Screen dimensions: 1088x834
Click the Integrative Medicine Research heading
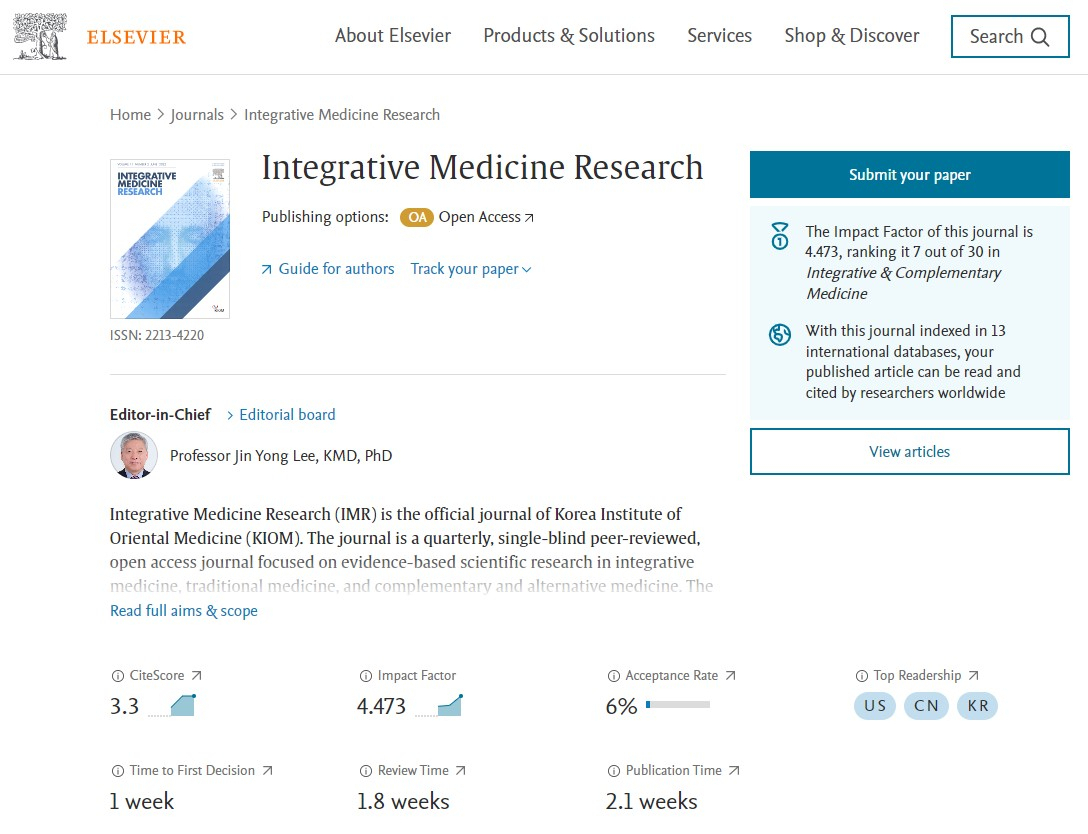click(482, 167)
